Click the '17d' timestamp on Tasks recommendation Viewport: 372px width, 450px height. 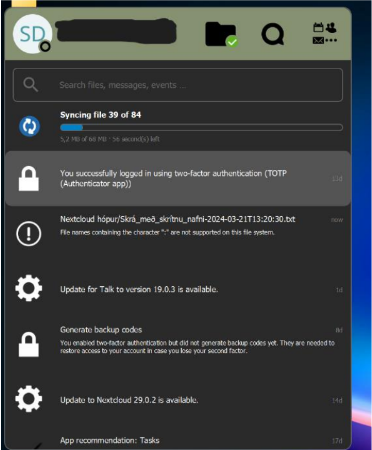[337, 441]
